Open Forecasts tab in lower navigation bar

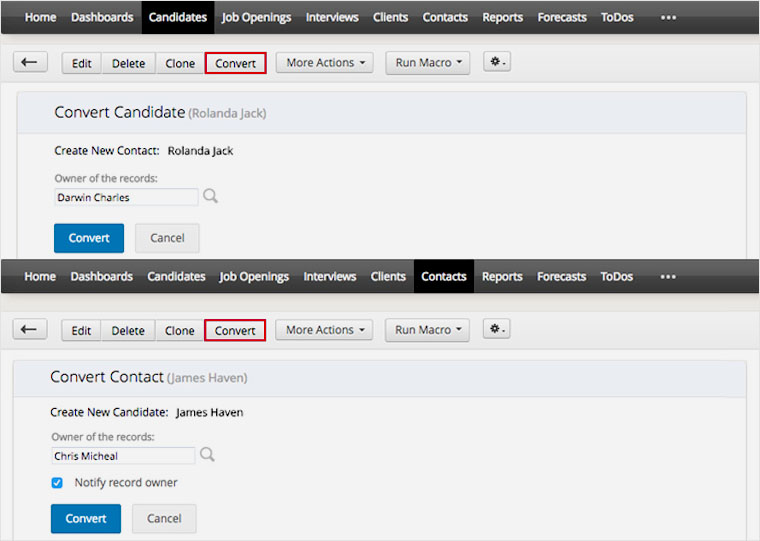coord(562,276)
